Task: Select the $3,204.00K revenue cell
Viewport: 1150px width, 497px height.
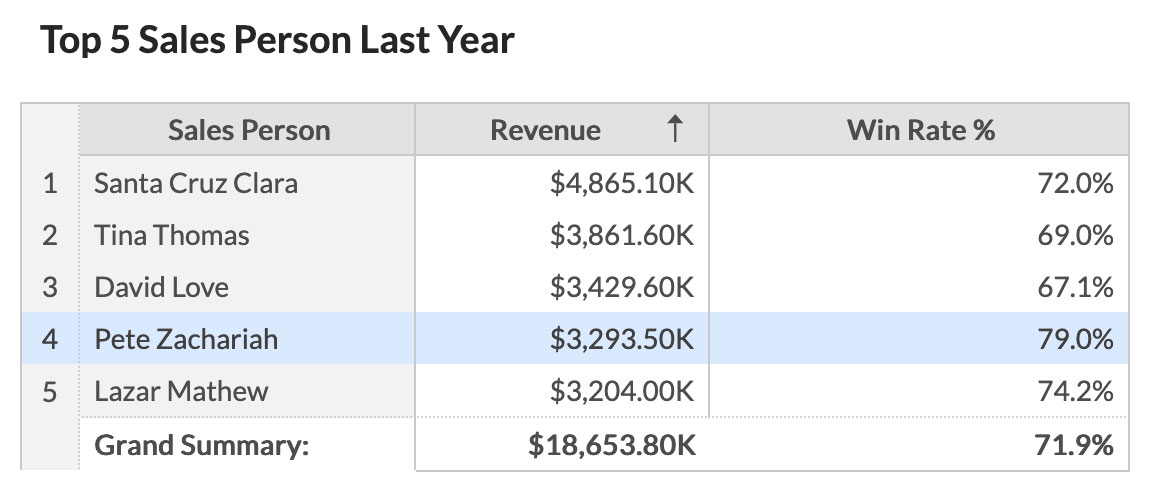Action: 621,391
